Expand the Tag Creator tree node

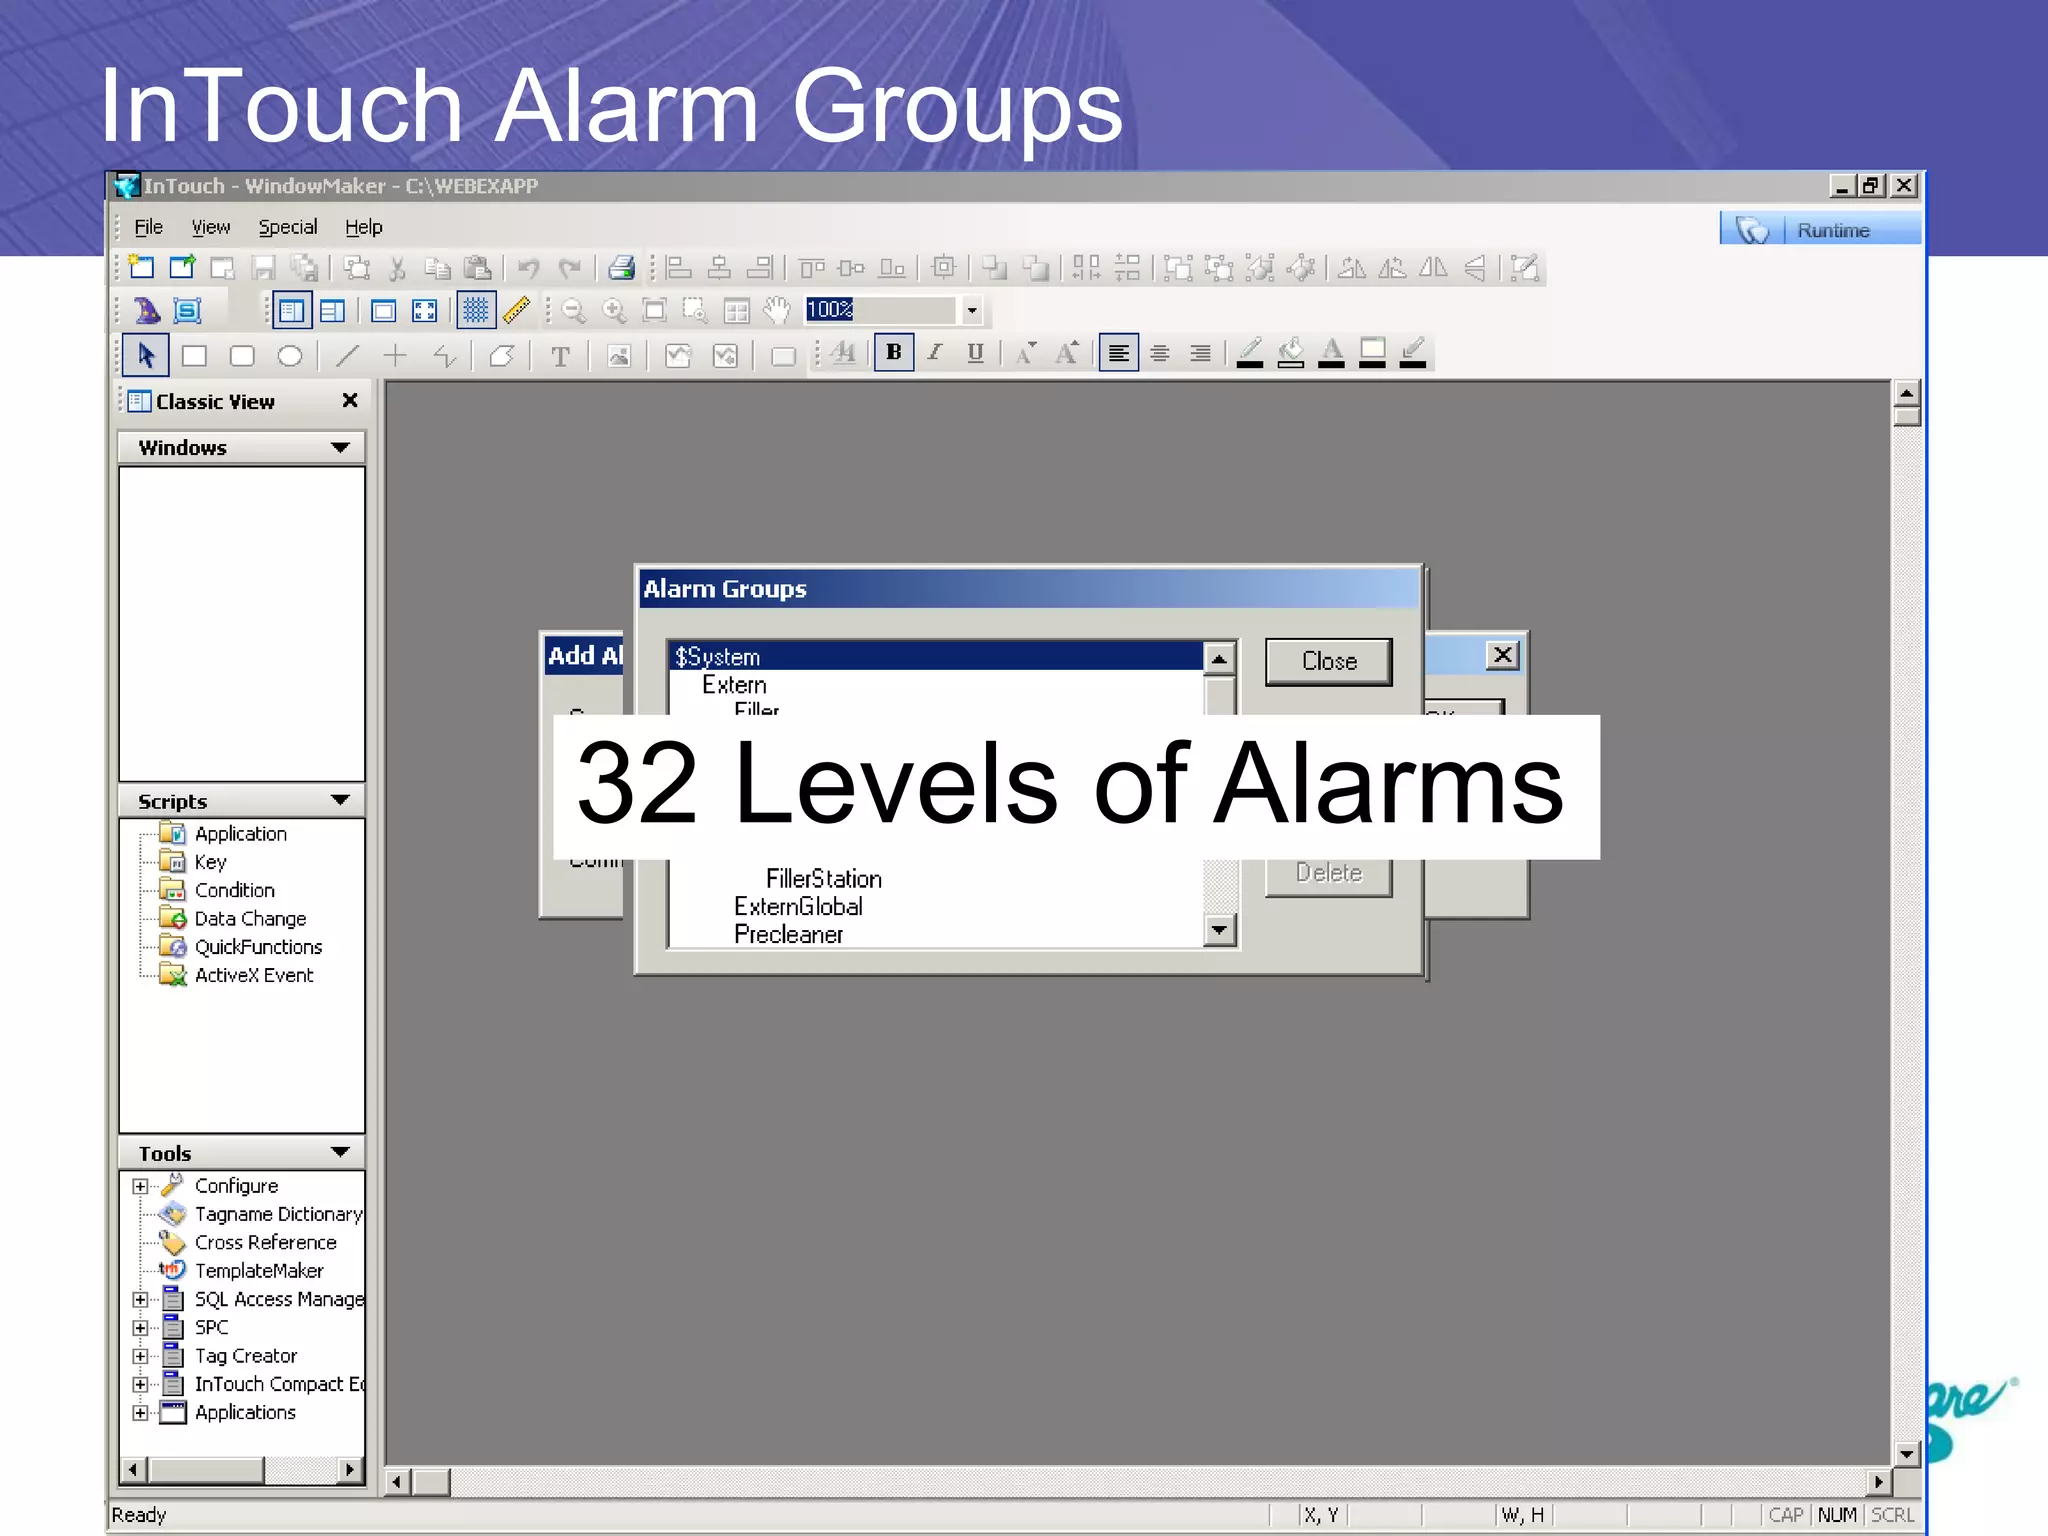point(140,1356)
